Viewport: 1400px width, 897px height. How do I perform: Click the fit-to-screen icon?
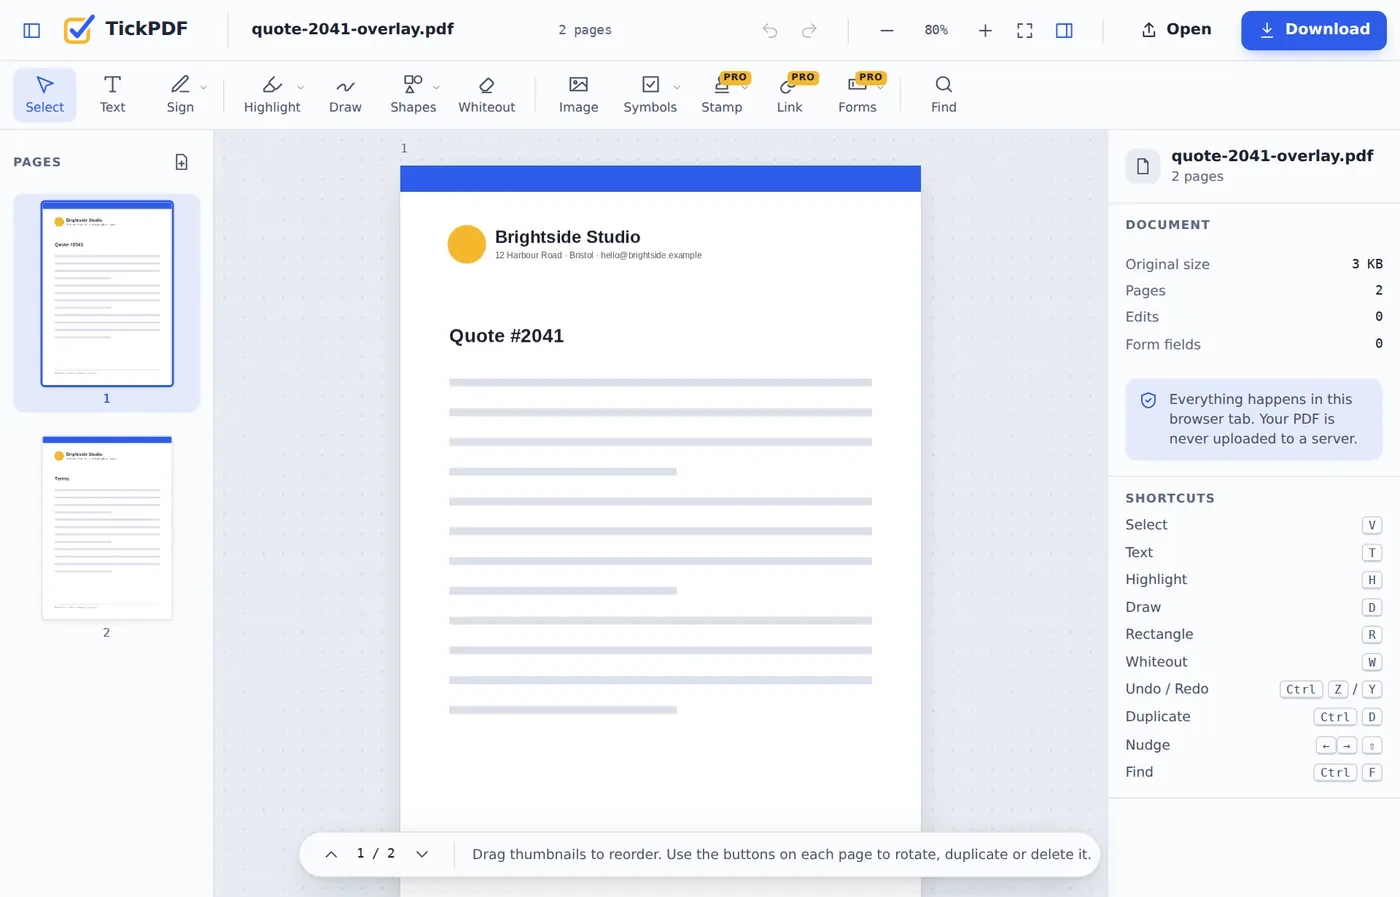(1025, 30)
